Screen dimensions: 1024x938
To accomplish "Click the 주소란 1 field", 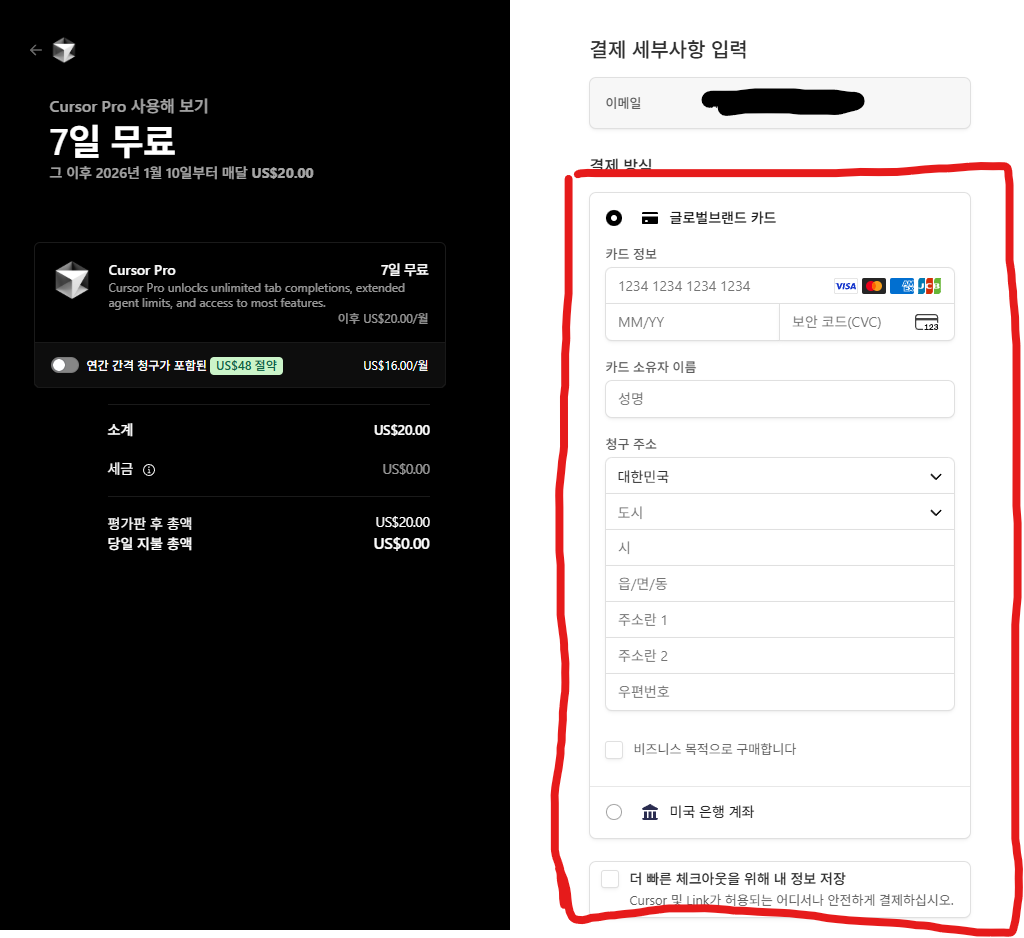I will click(780, 620).
